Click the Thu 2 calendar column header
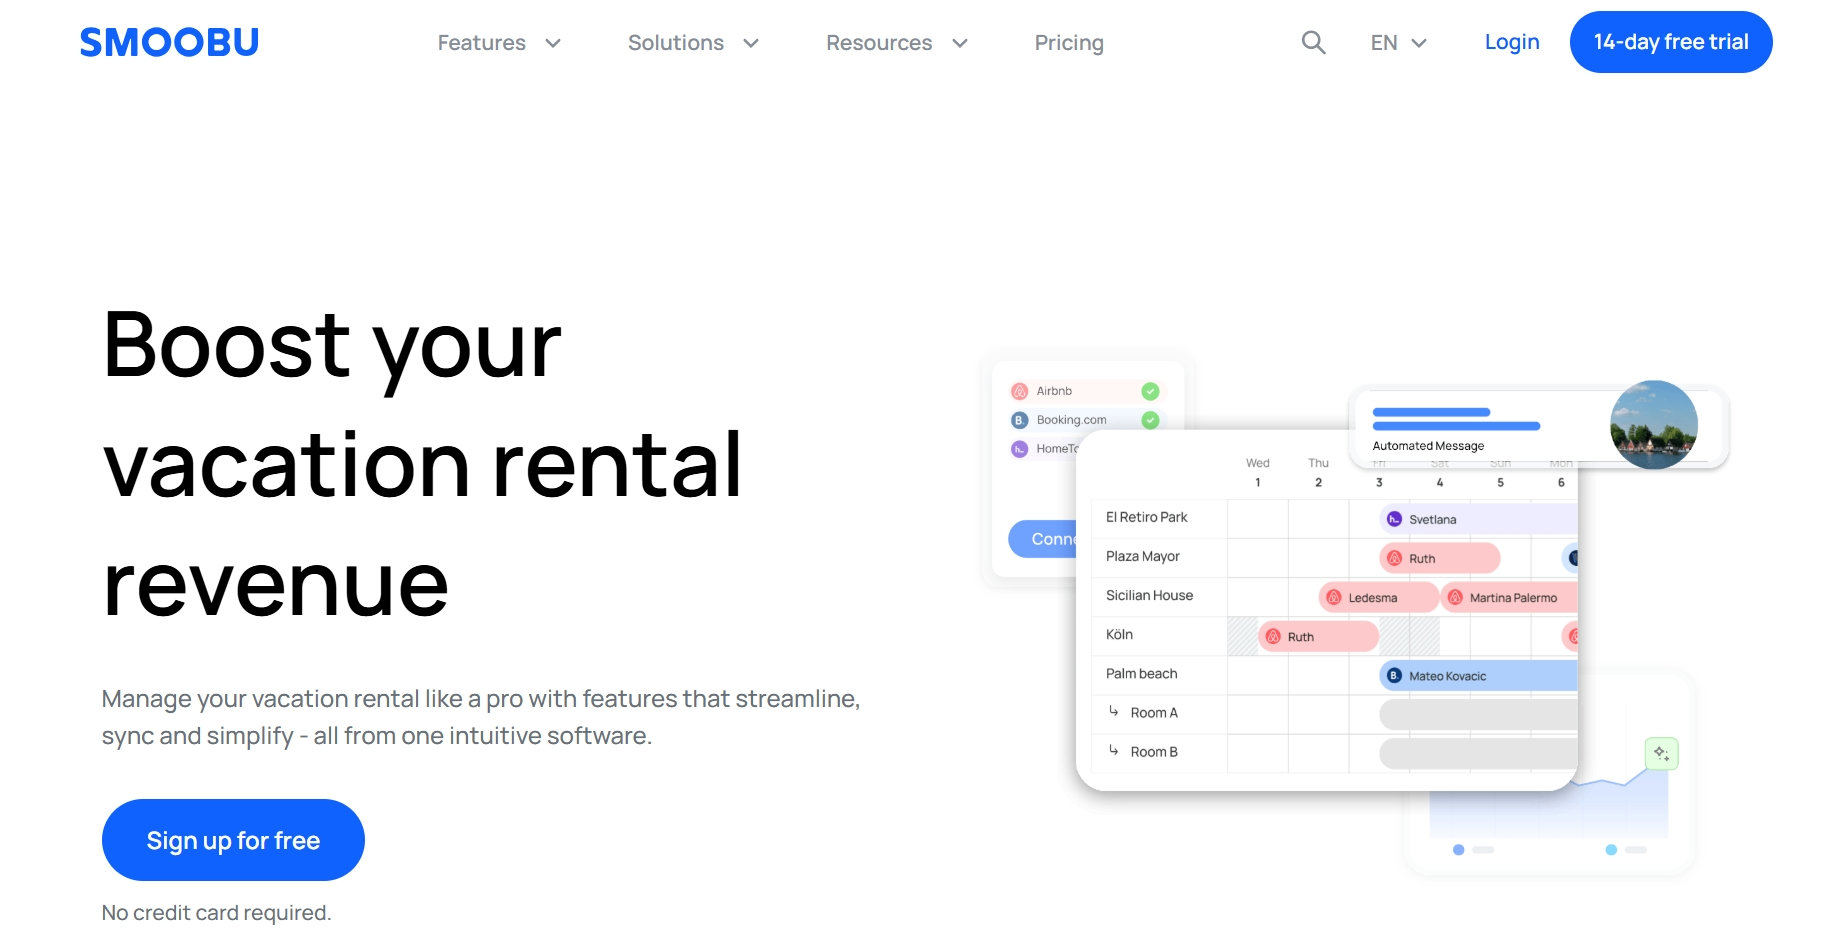Image resolution: width=1845 pixels, height=952 pixels. click(1319, 472)
